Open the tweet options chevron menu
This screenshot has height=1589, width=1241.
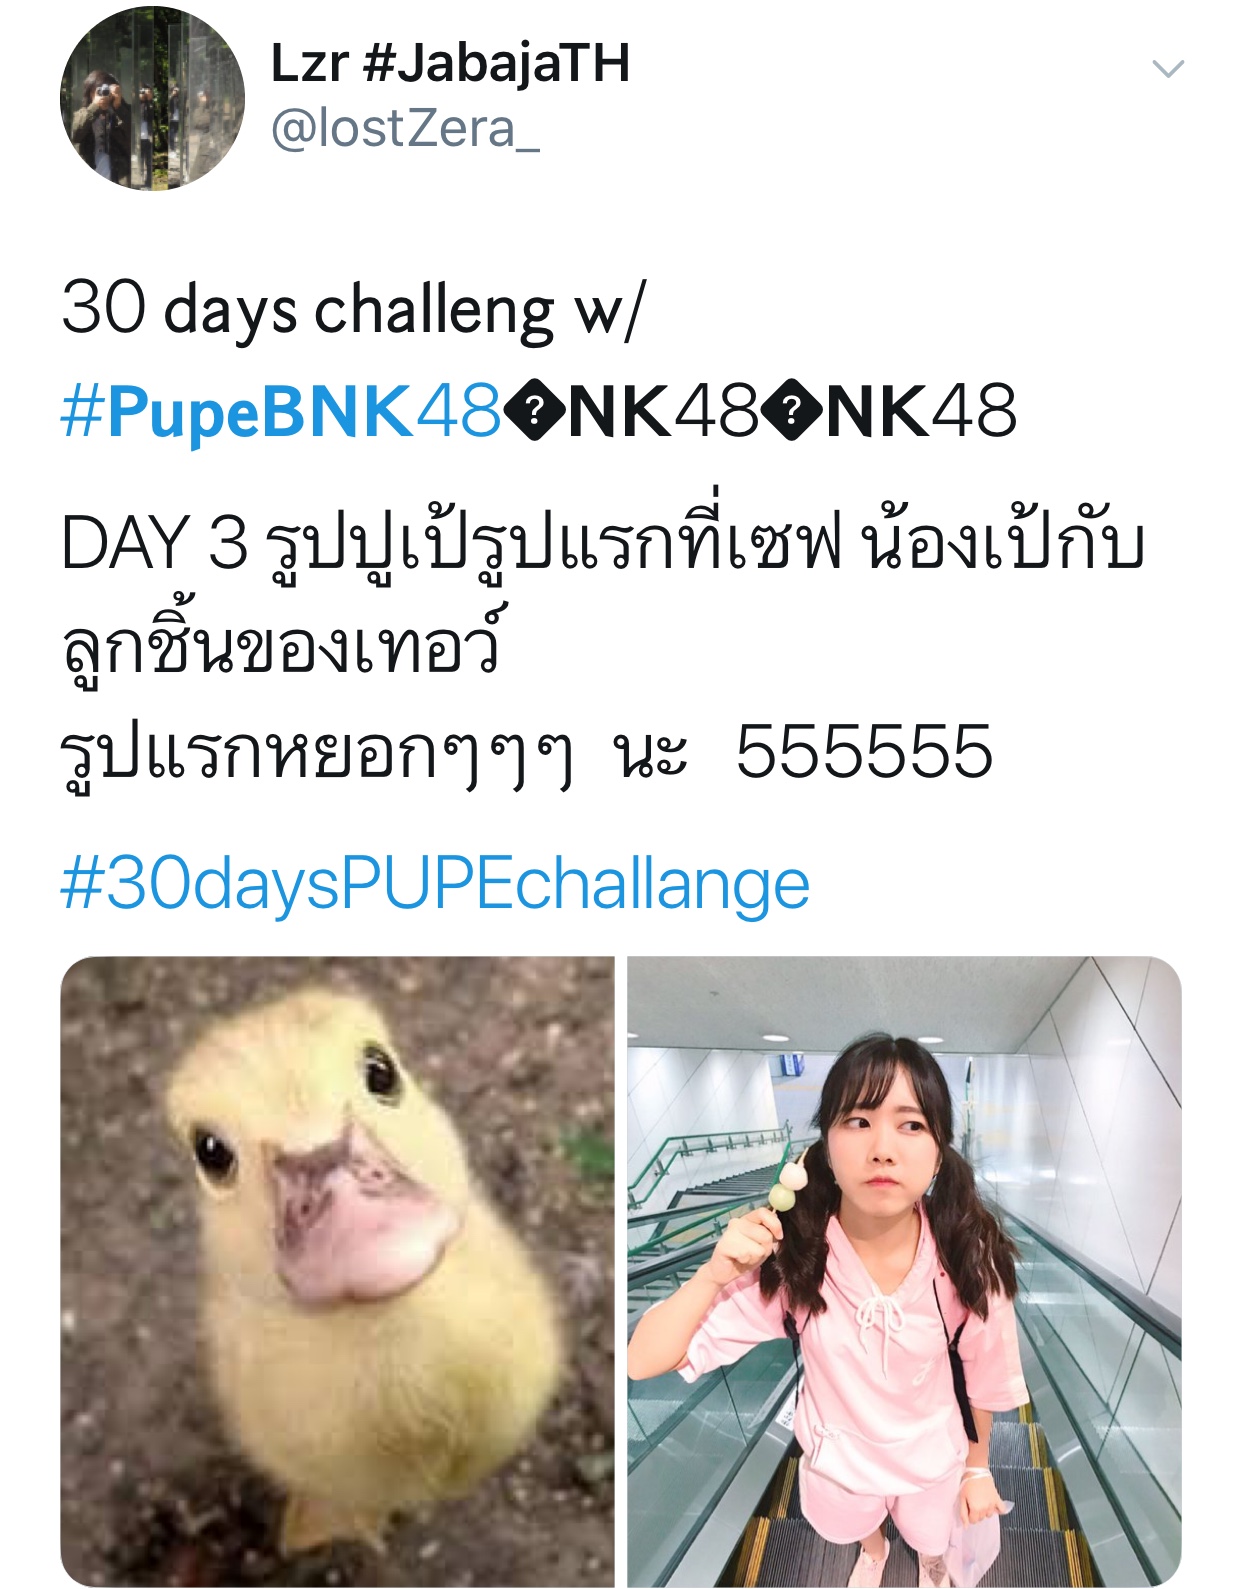[x=1167, y=69]
